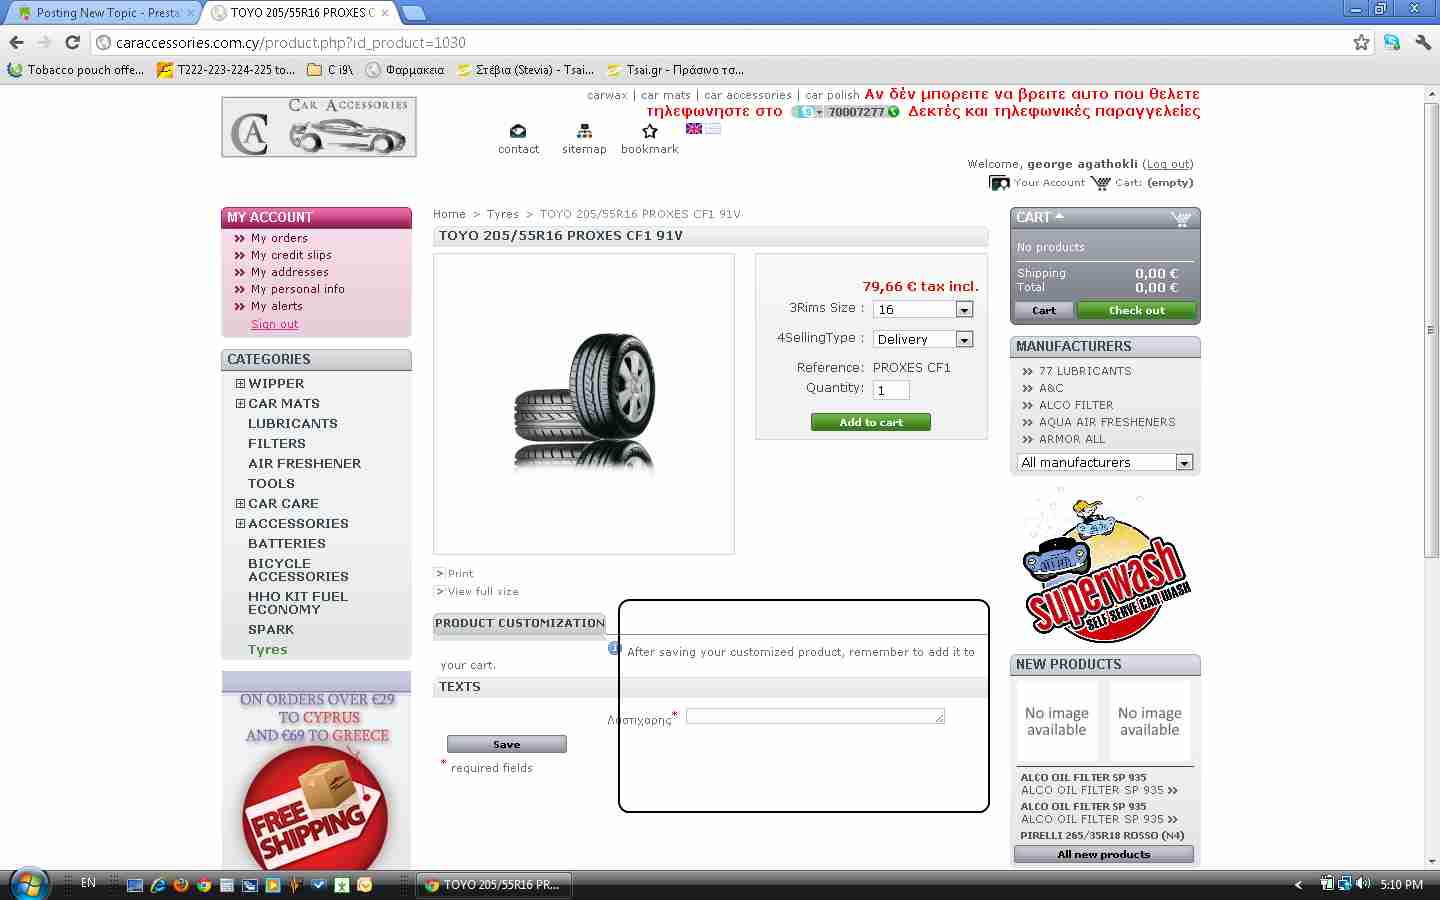Open the 4SellingType Delivery dropdown
The image size is (1440, 900).
click(x=923, y=340)
